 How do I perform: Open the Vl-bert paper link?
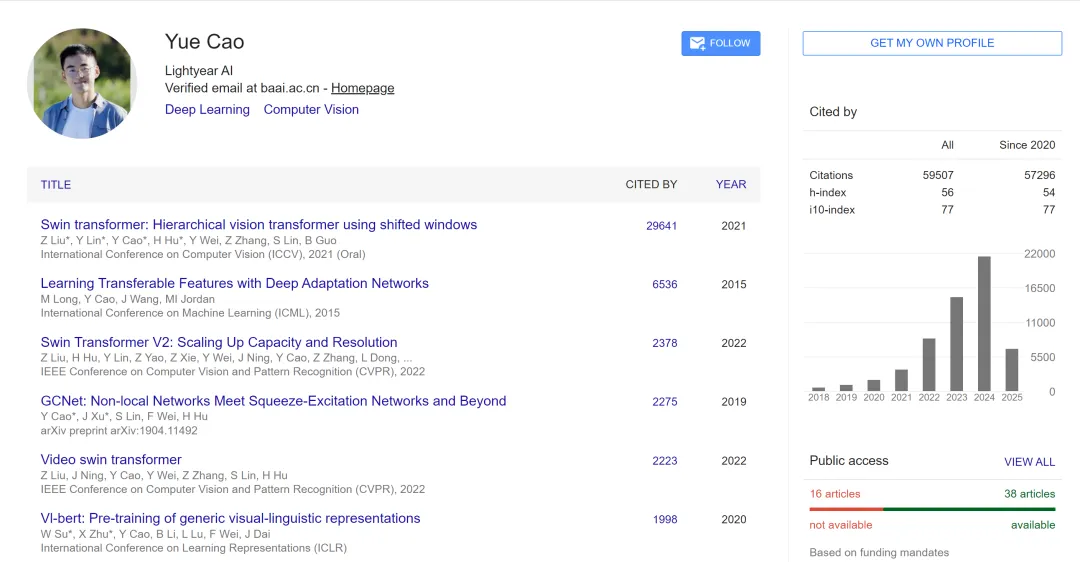click(x=230, y=518)
